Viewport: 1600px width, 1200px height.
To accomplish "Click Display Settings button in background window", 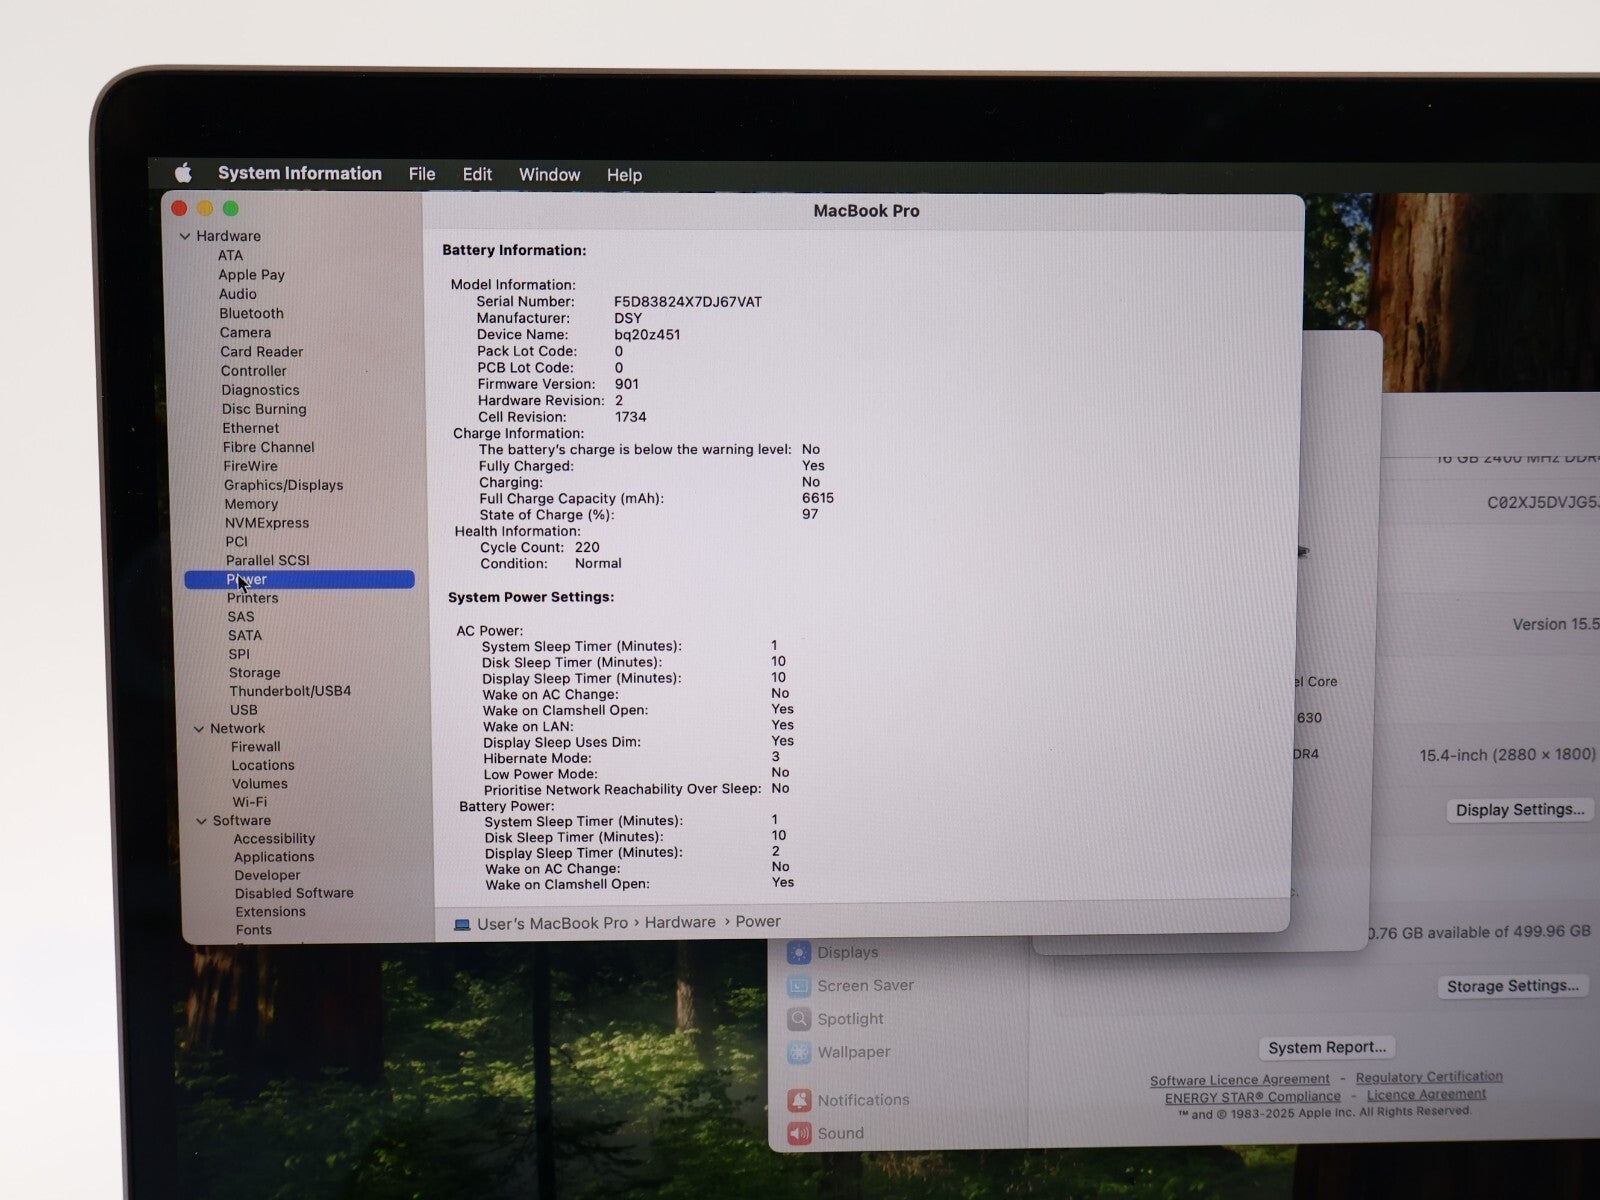I will (x=1520, y=810).
